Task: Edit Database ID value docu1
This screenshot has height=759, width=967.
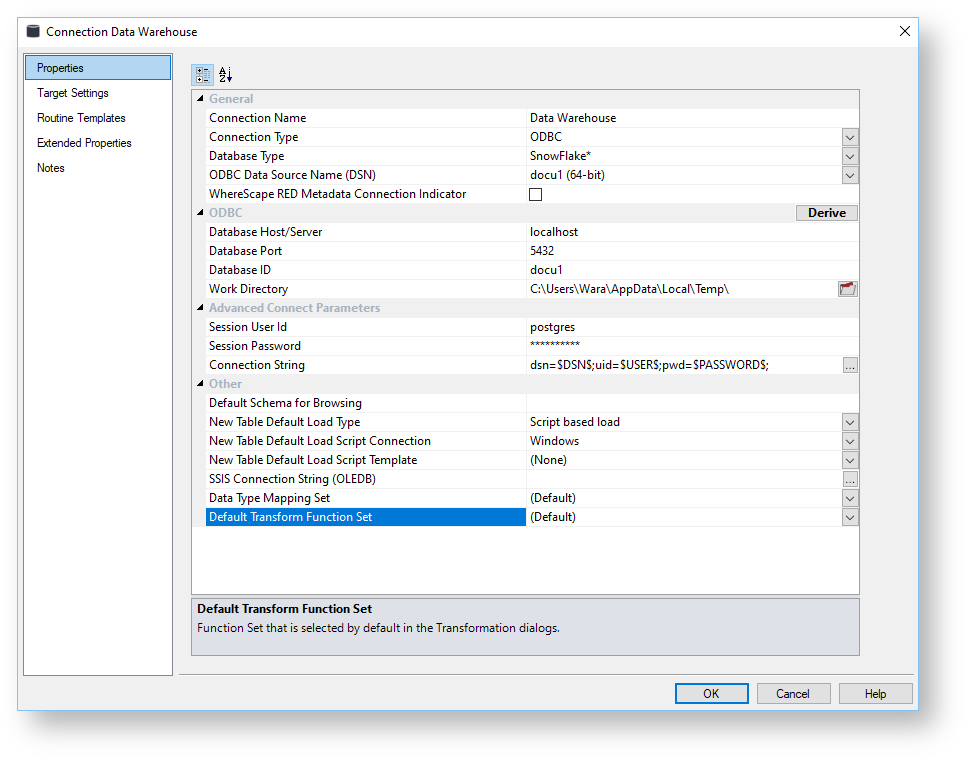Action: 692,270
